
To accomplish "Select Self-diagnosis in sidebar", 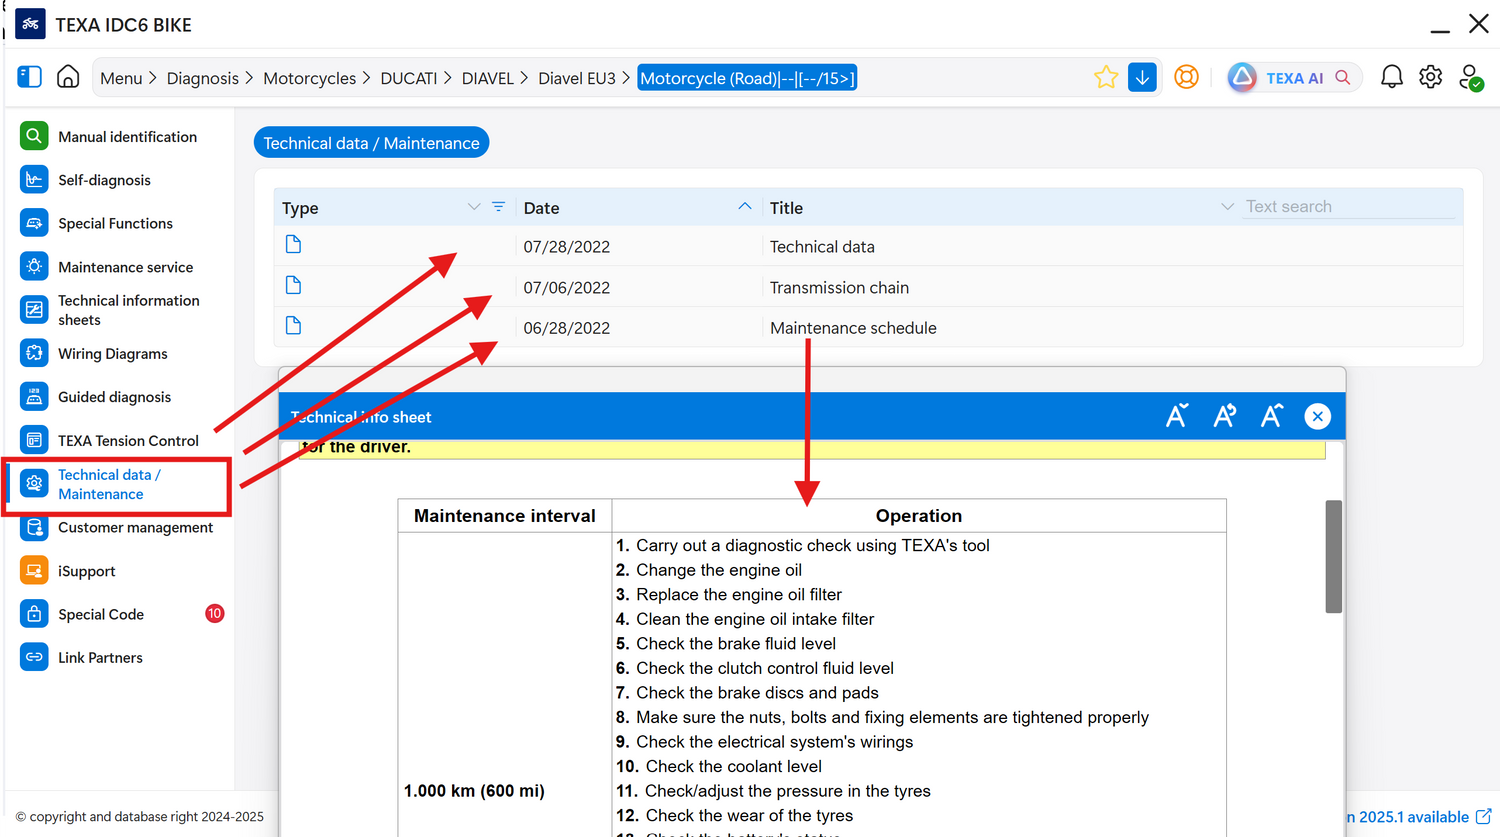I will pos(104,180).
